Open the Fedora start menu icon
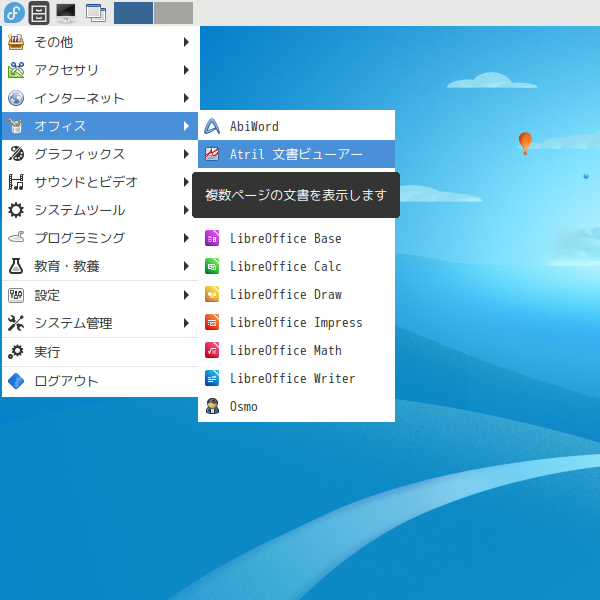Viewport: 600px width, 600px height. tap(14, 13)
